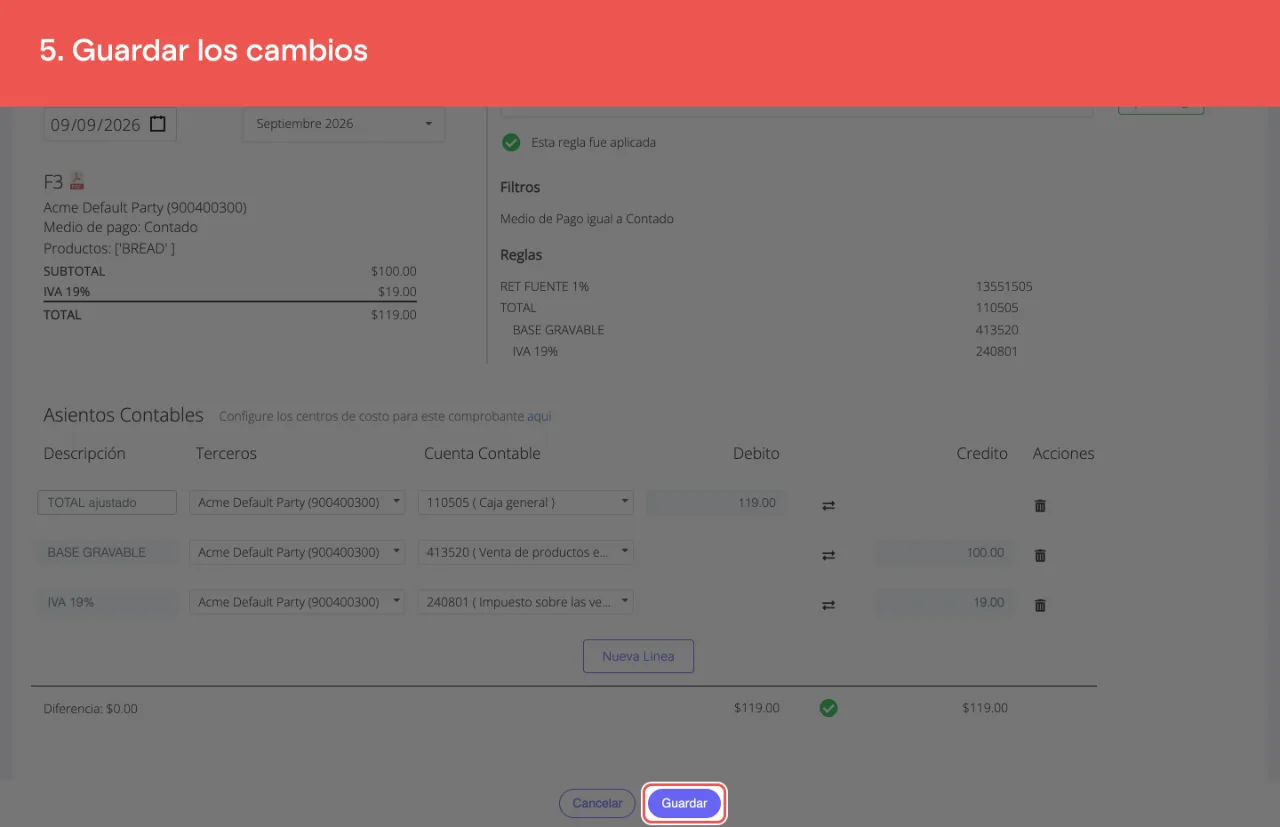Swap debit and credit on IVA 19% row
The height and width of the screenshot is (827, 1280).
828,605
